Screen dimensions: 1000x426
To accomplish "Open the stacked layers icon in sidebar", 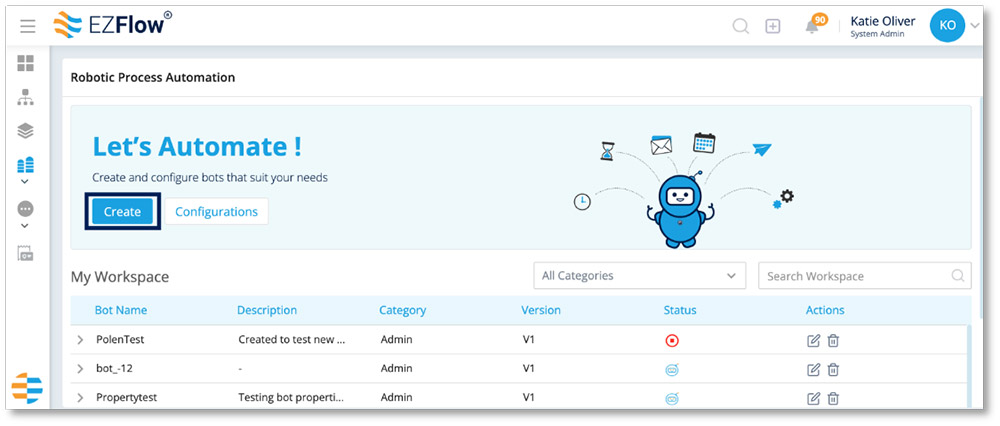I will 26,131.
